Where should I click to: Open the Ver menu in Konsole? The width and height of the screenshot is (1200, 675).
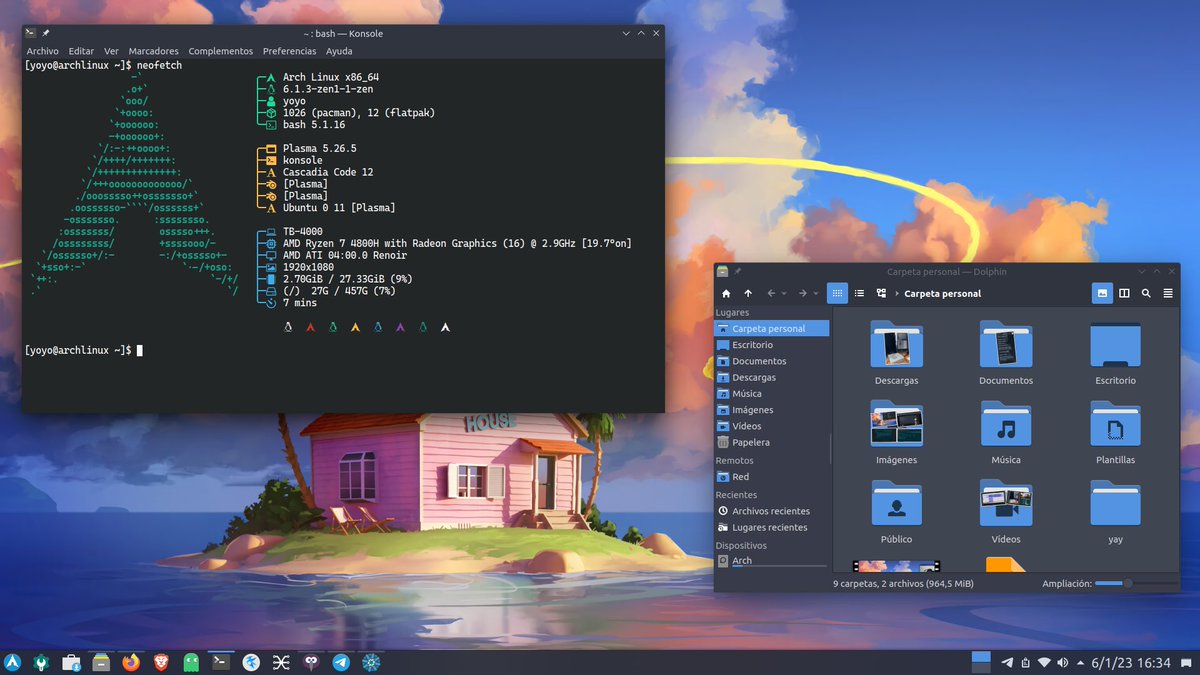(x=112, y=51)
